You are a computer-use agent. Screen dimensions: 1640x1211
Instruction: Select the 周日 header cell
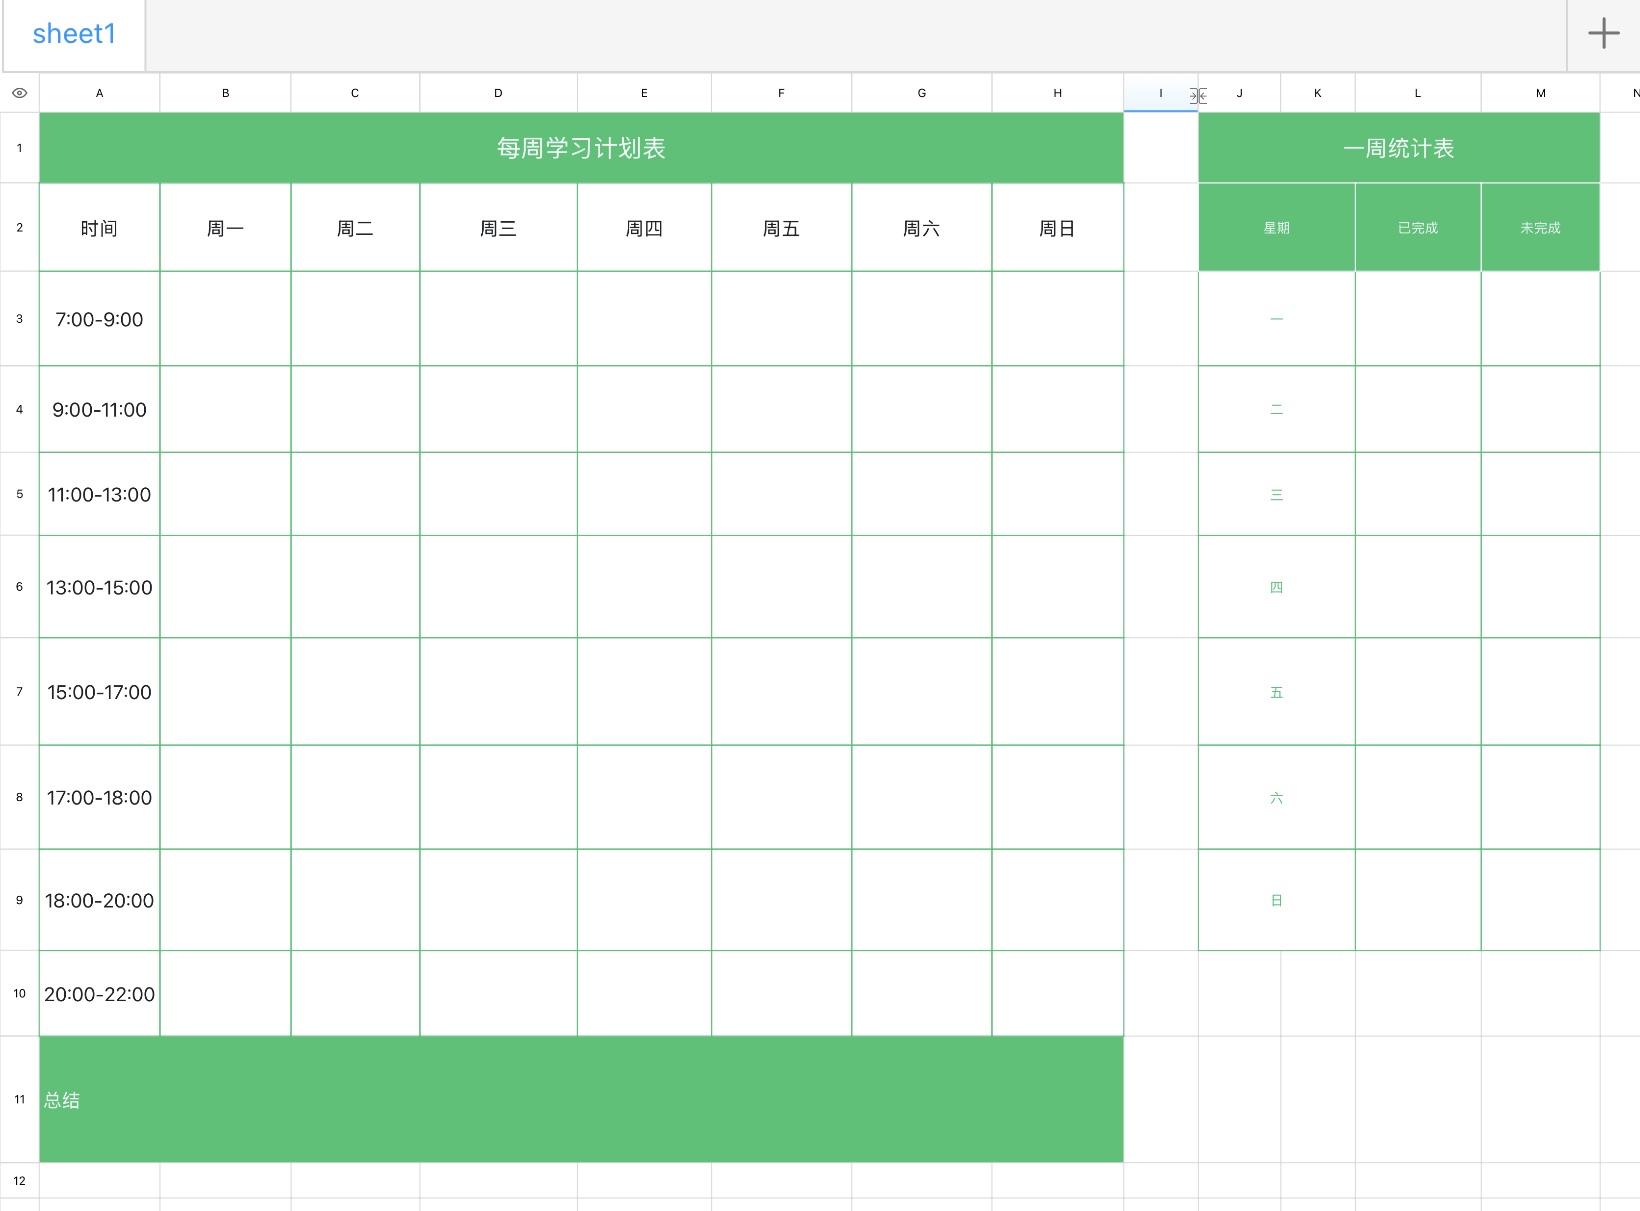point(1057,228)
